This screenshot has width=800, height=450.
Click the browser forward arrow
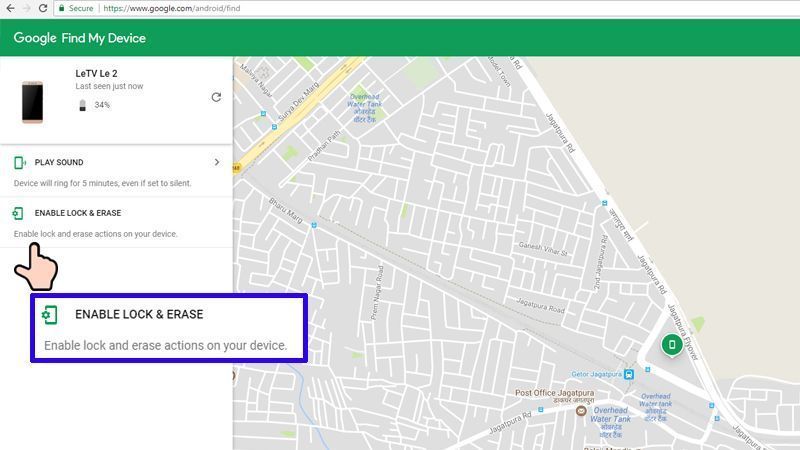point(27,8)
